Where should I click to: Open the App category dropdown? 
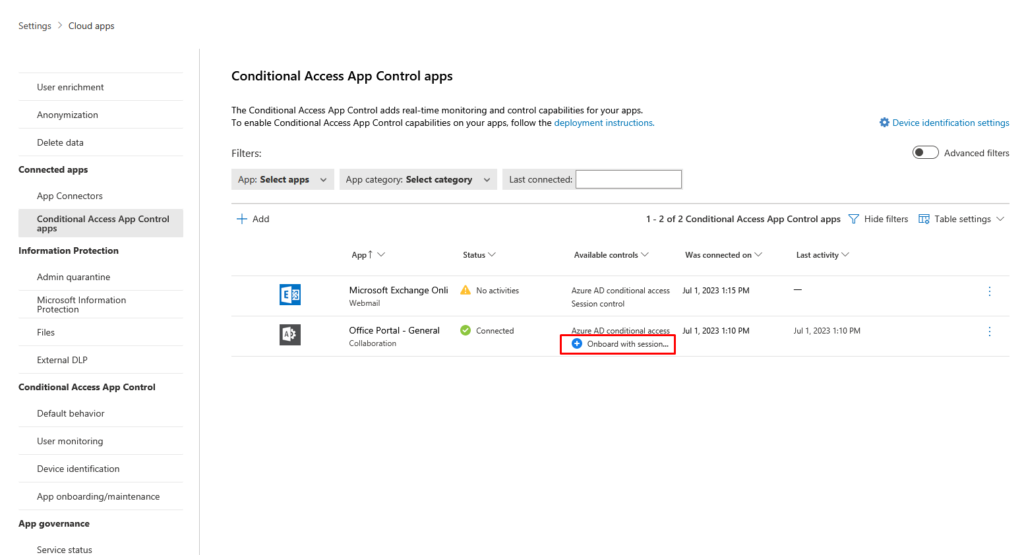[x=418, y=180]
